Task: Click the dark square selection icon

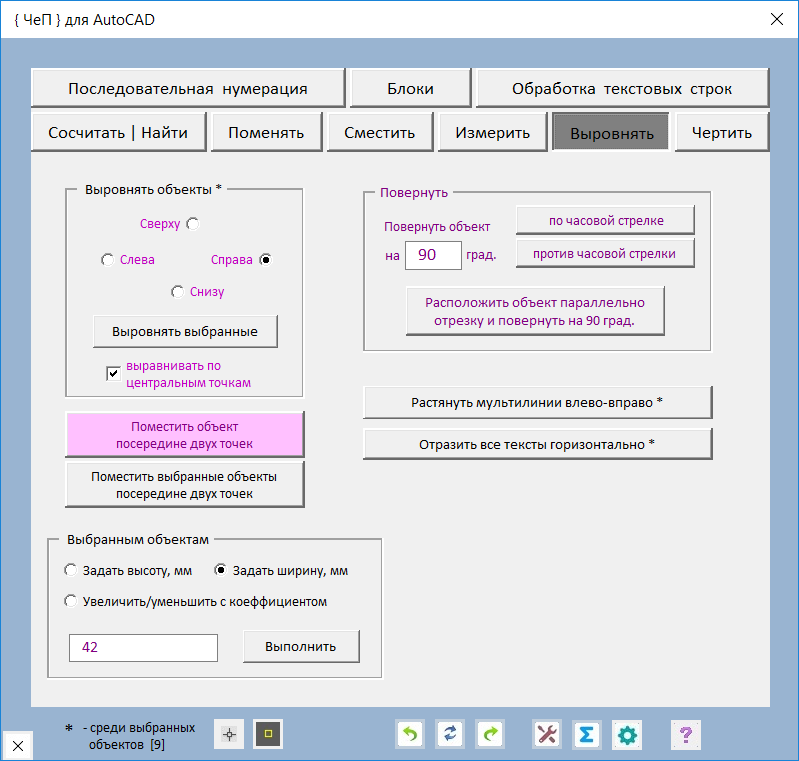Action: point(268,735)
